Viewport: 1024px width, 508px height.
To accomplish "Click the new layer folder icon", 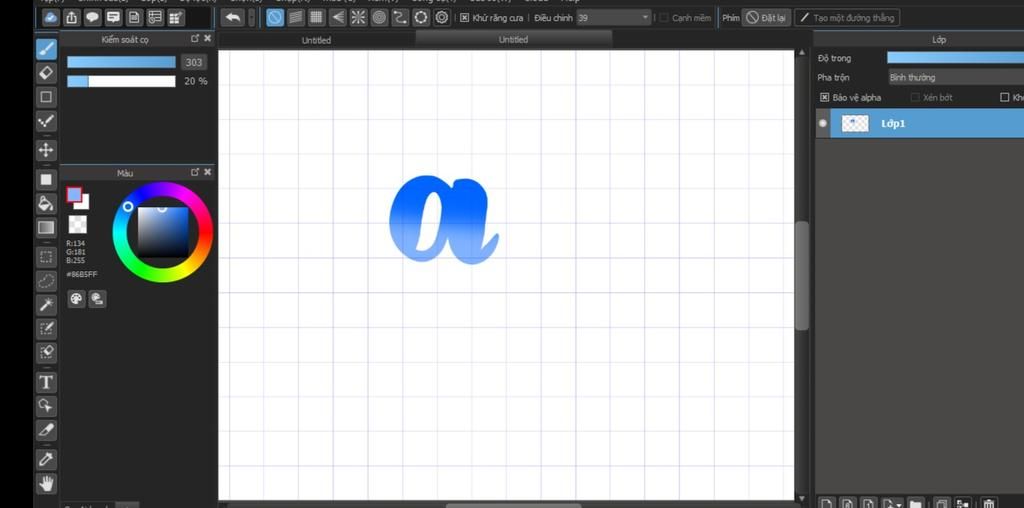I will (x=916, y=503).
